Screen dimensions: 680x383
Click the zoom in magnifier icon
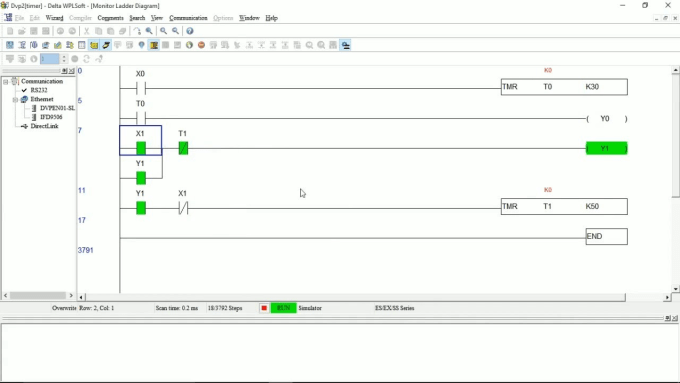pyautogui.click(x=163, y=31)
